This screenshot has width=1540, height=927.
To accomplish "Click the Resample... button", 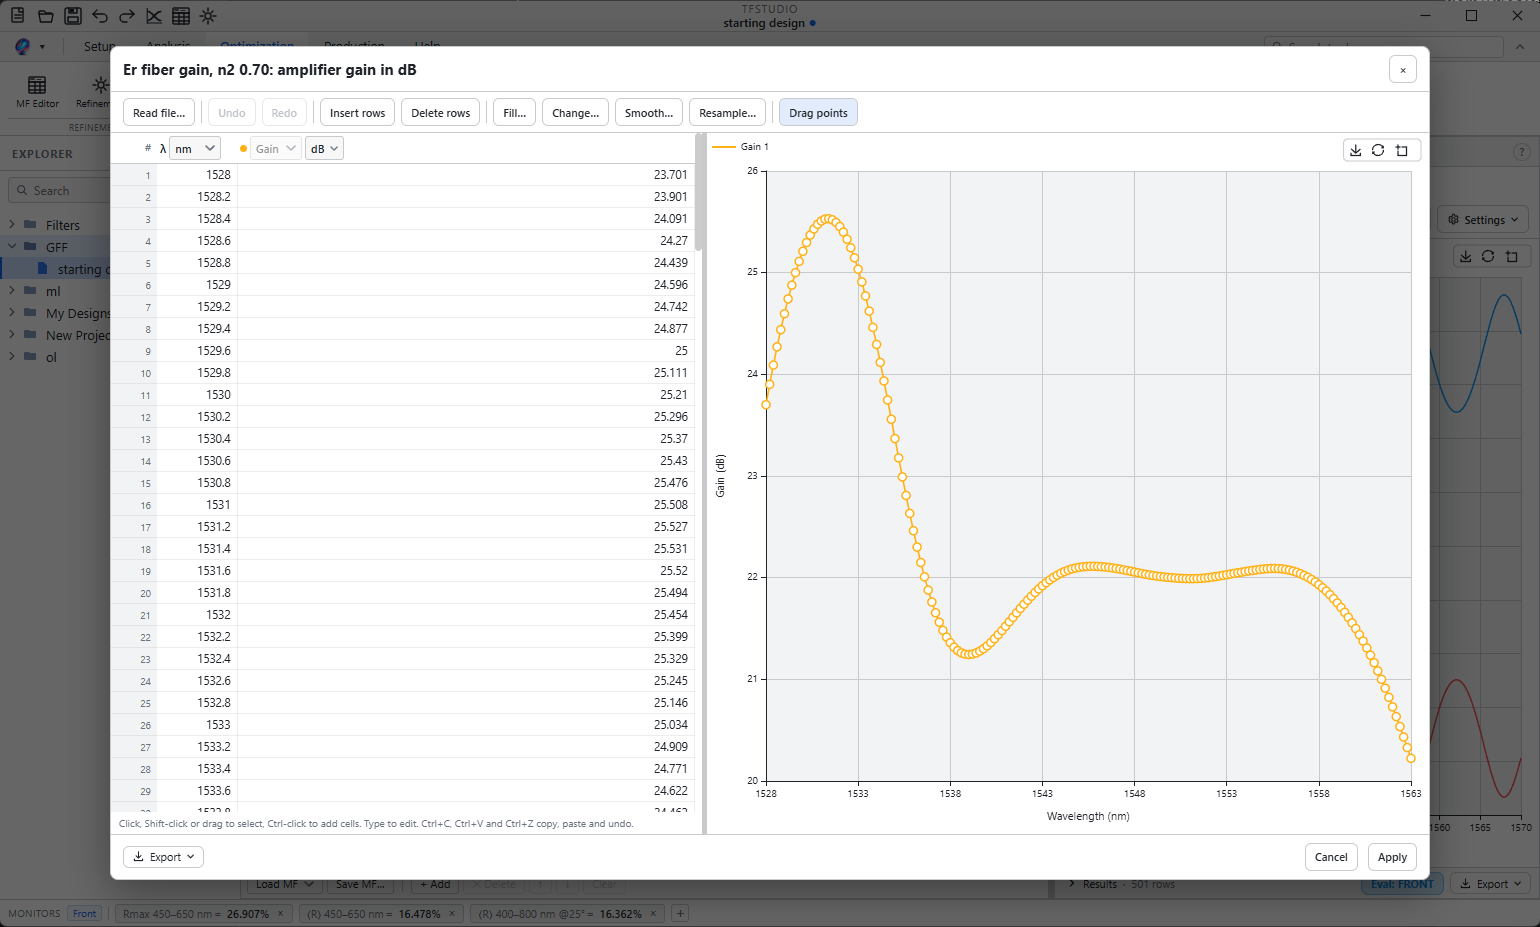I will 728,113.
